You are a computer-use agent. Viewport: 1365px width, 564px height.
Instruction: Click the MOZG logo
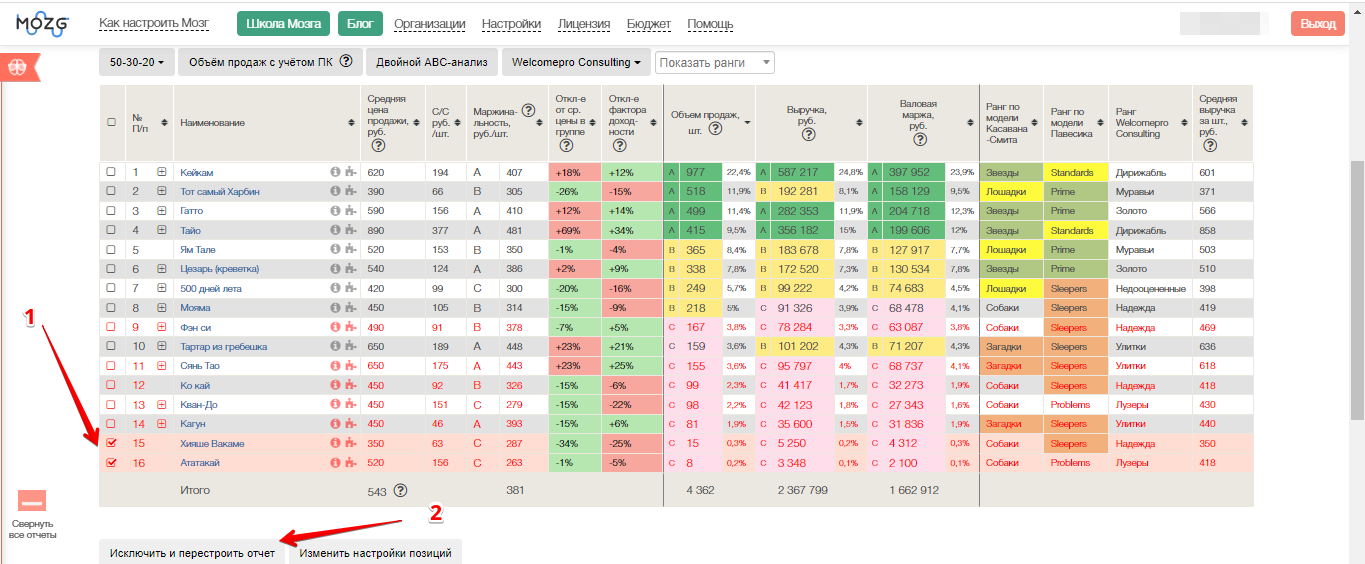[x=43, y=23]
